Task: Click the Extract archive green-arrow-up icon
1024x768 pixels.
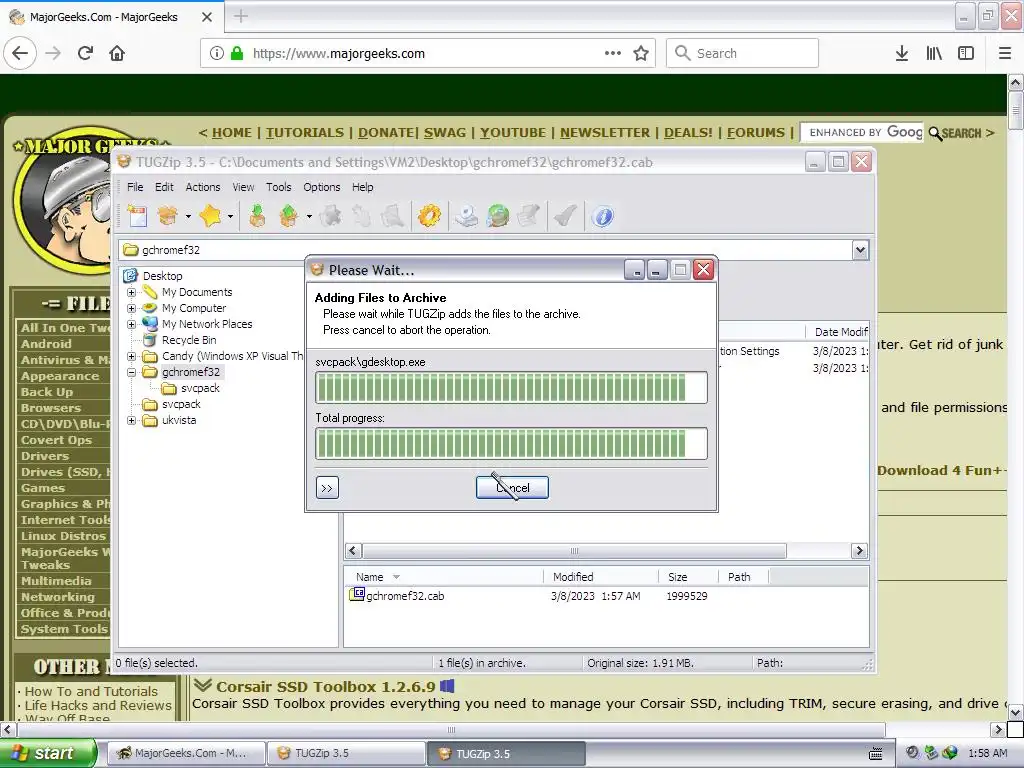Action: tap(289, 216)
